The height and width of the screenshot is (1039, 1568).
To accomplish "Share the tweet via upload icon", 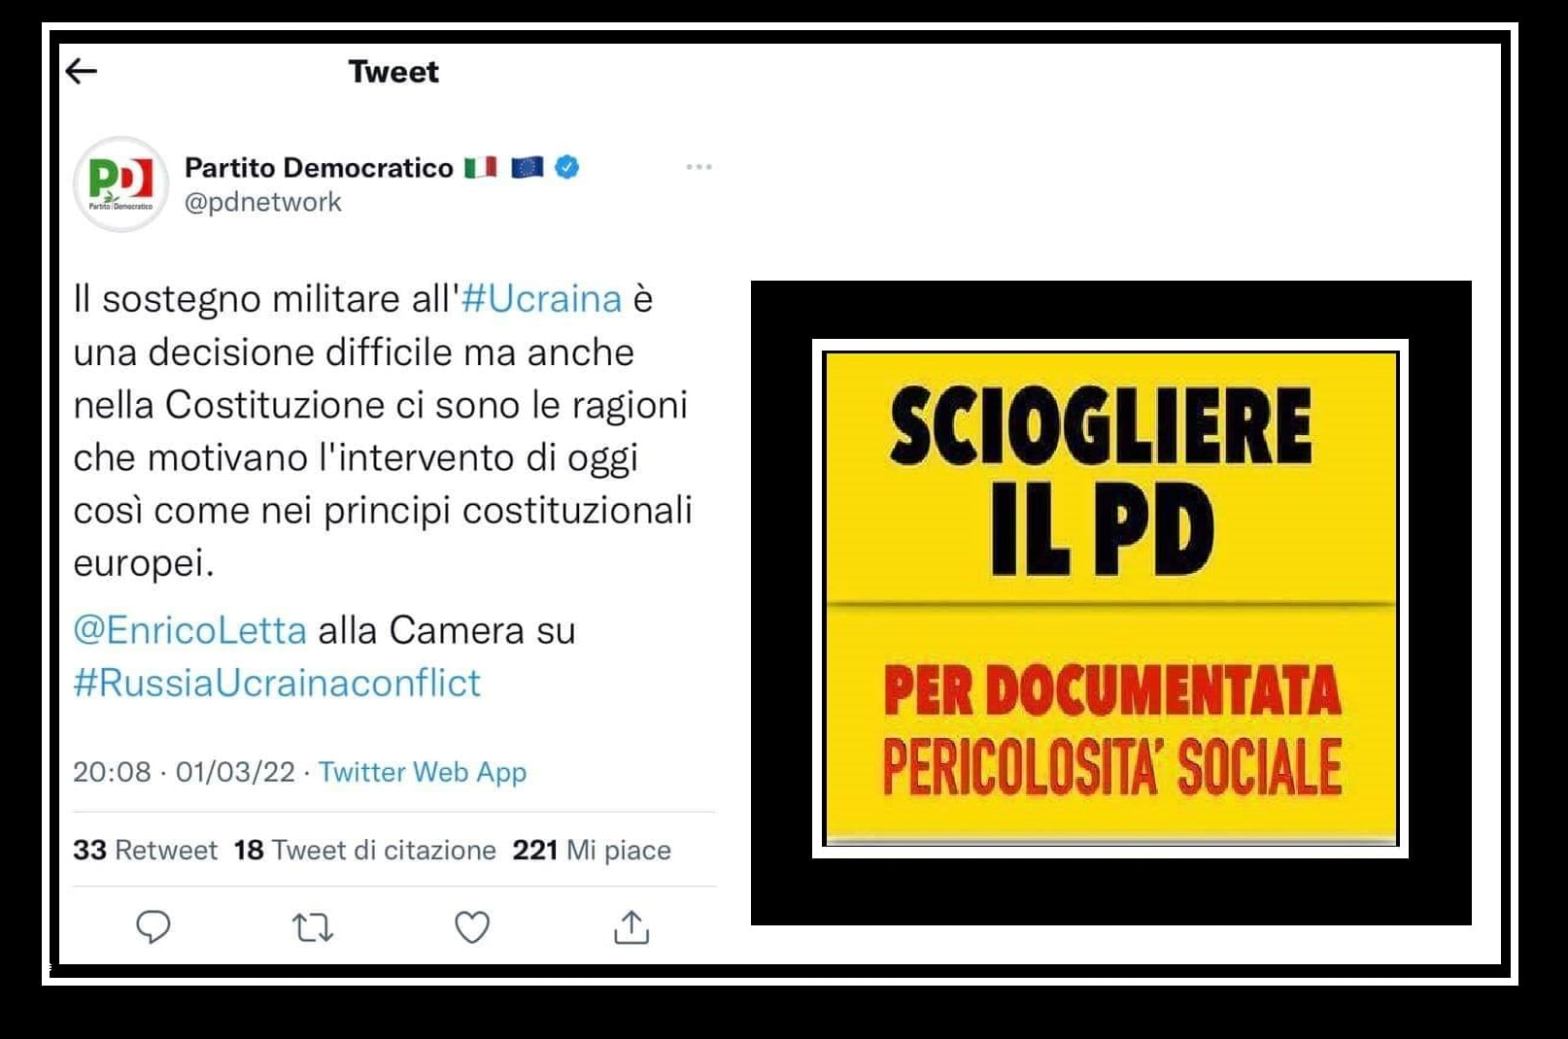I will click(x=631, y=927).
